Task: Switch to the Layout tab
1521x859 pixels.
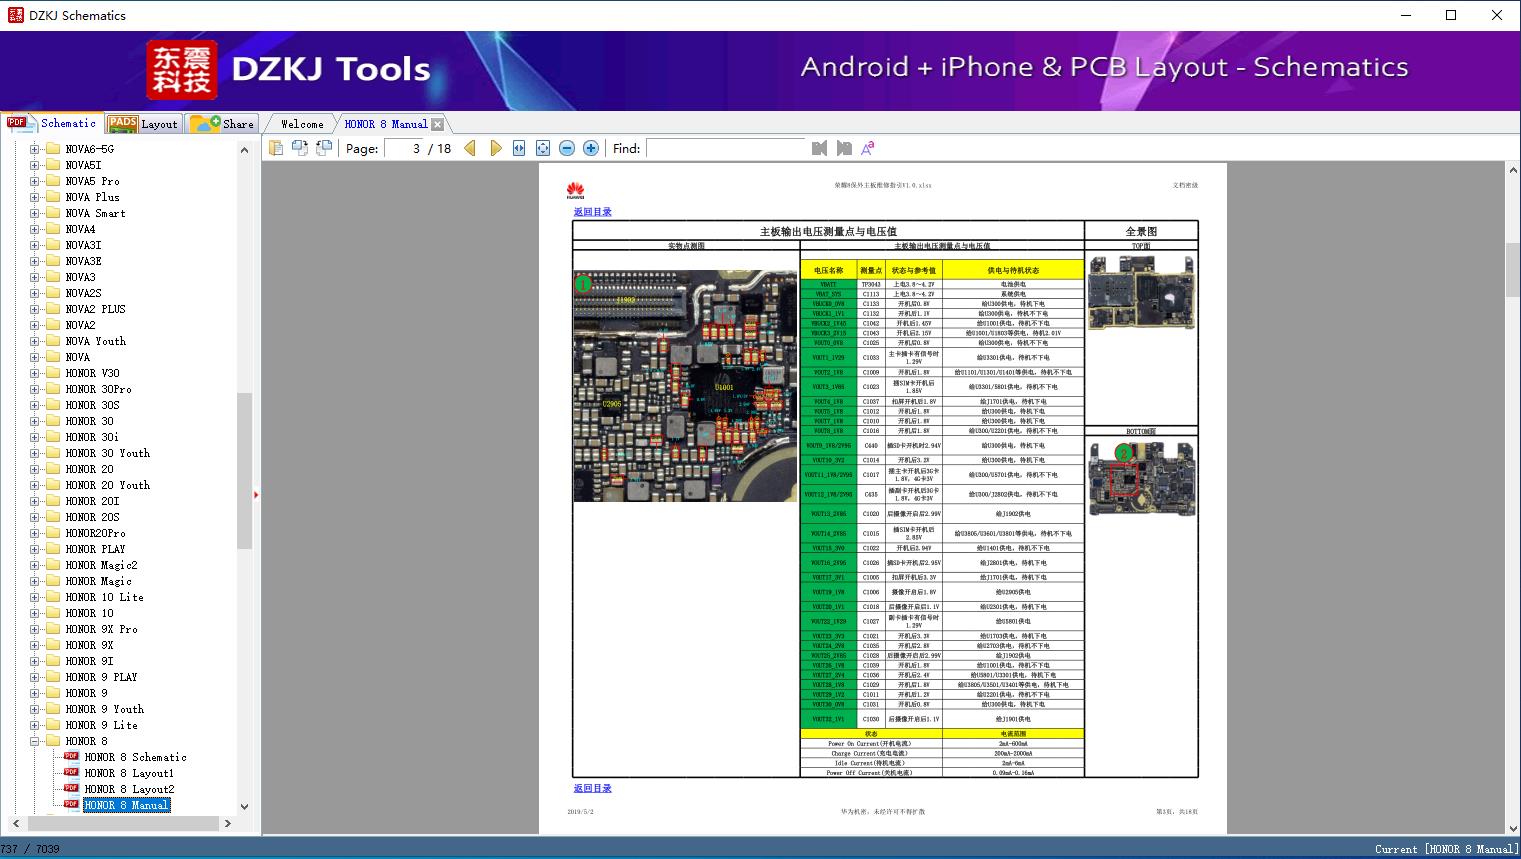Action: (x=143, y=124)
